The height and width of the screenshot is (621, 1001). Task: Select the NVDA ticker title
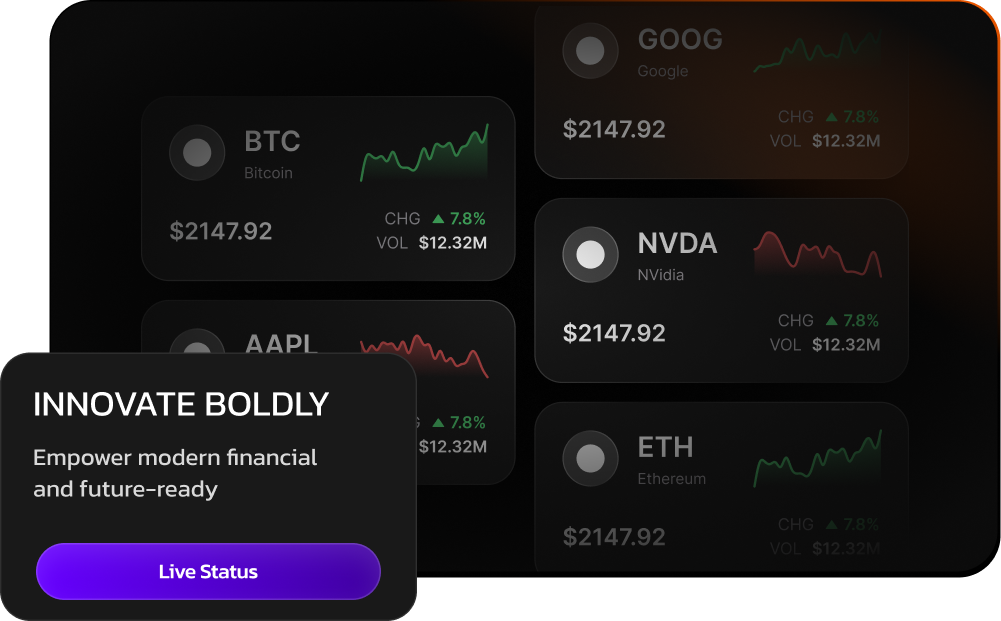tap(677, 243)
